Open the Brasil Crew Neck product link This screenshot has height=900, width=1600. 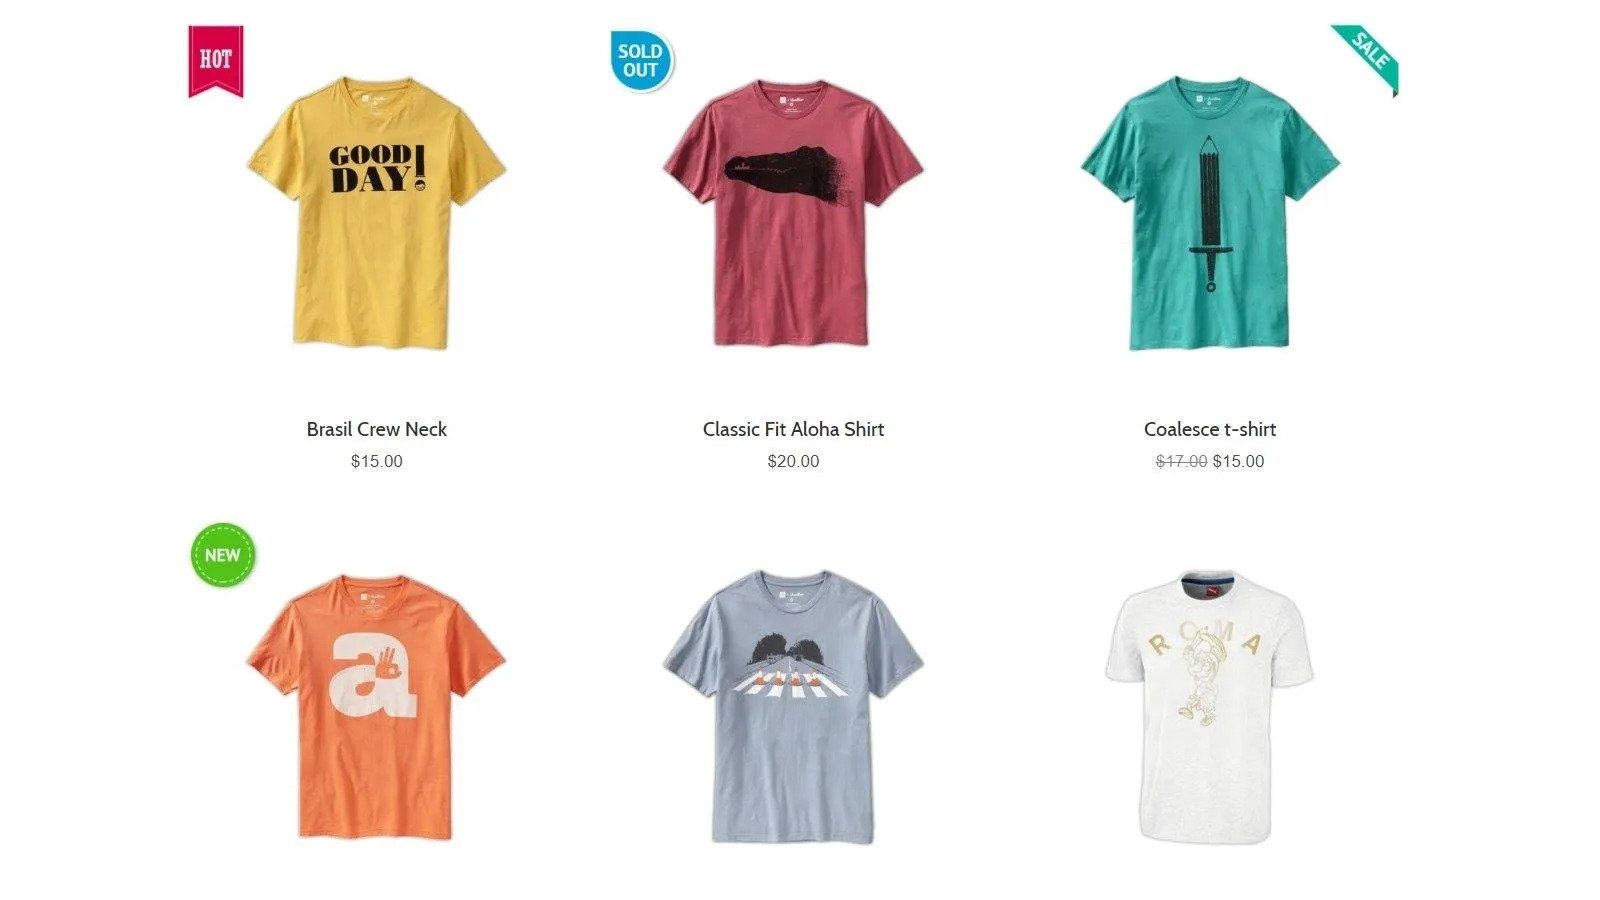coord(377,429)
